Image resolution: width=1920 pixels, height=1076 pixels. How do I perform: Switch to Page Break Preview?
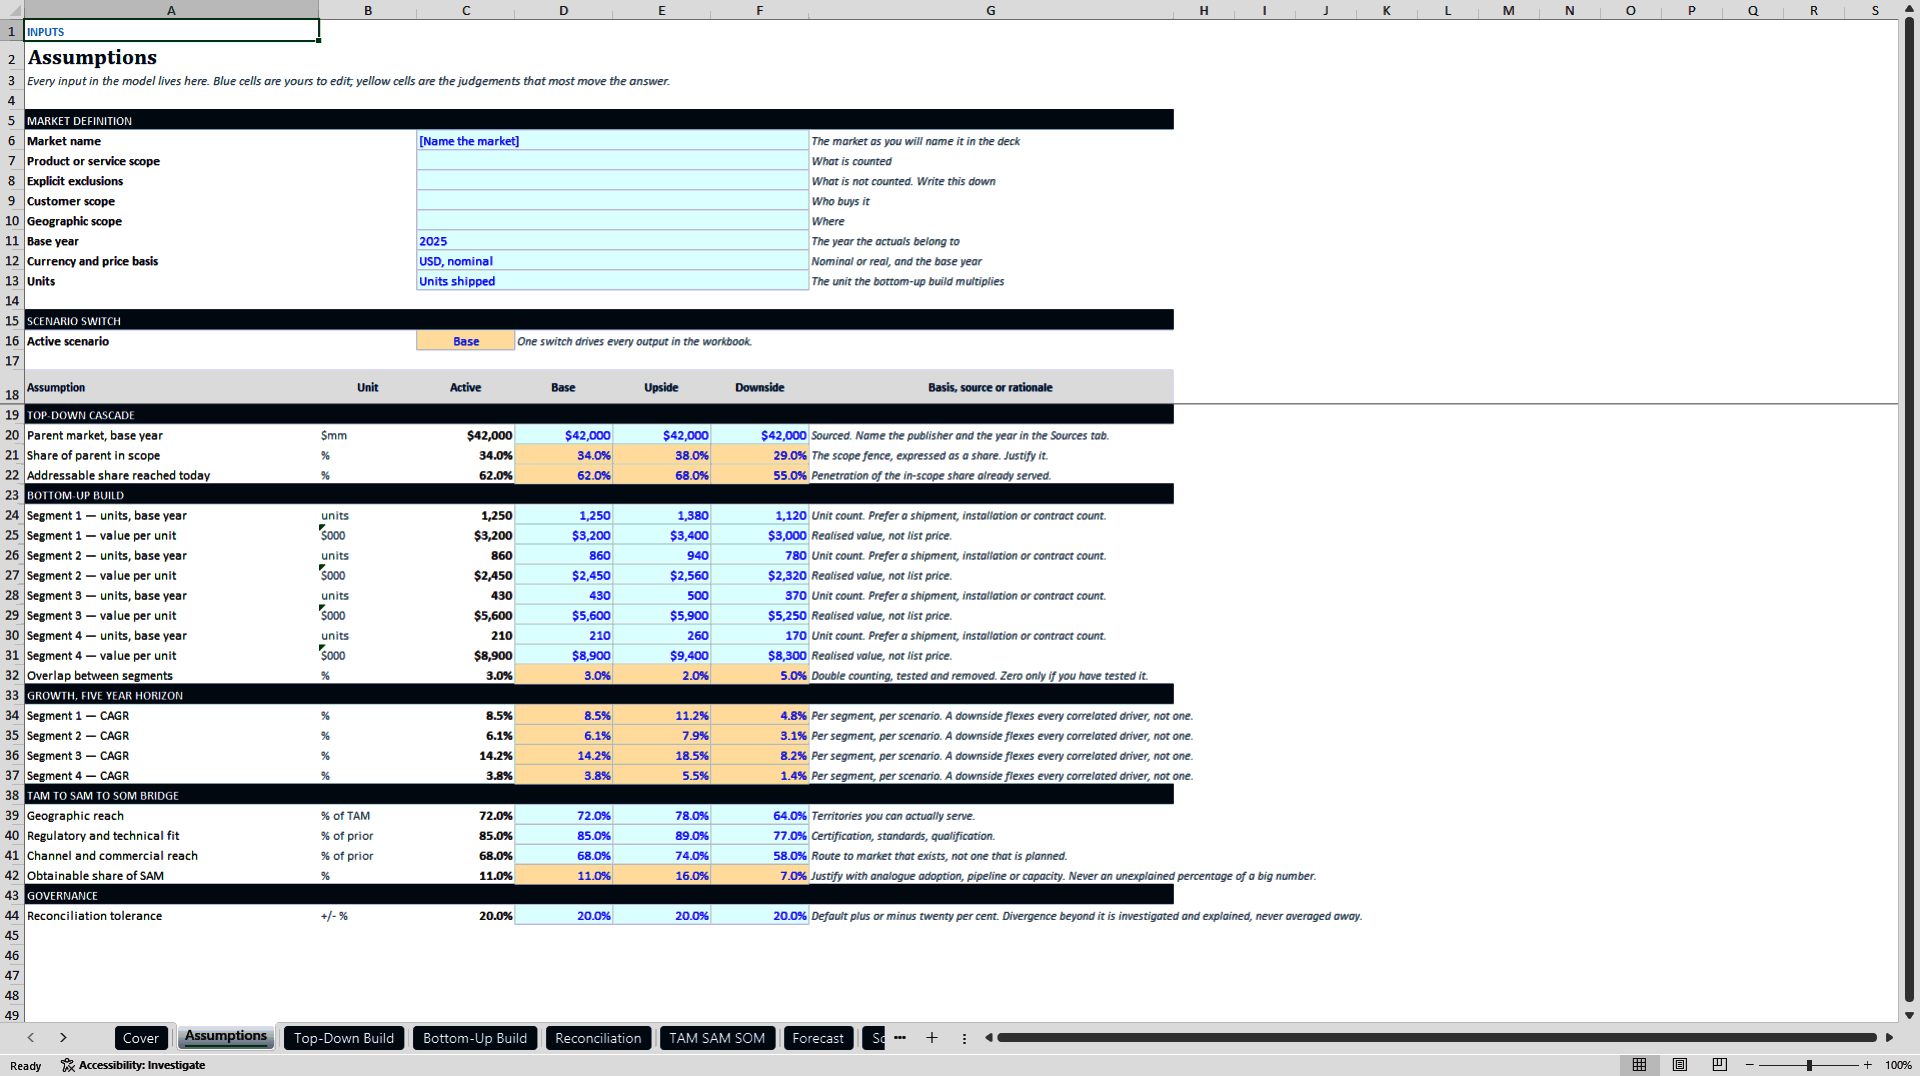tap(1720, 1065)
